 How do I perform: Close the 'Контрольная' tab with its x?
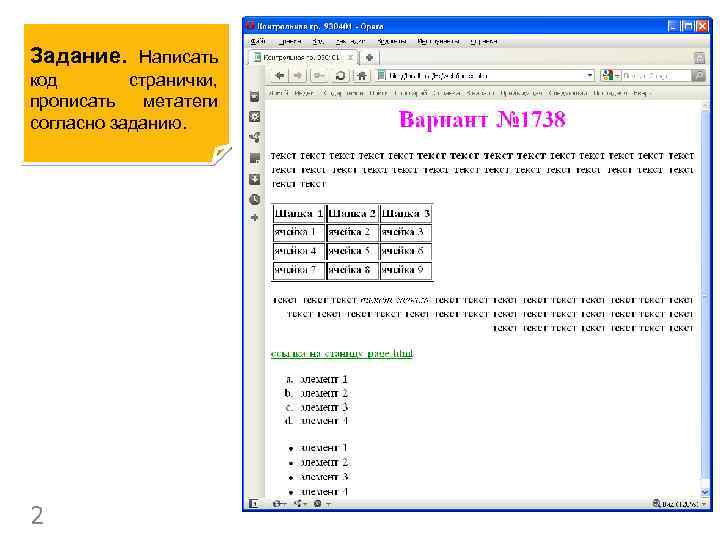tap(350, 57)
